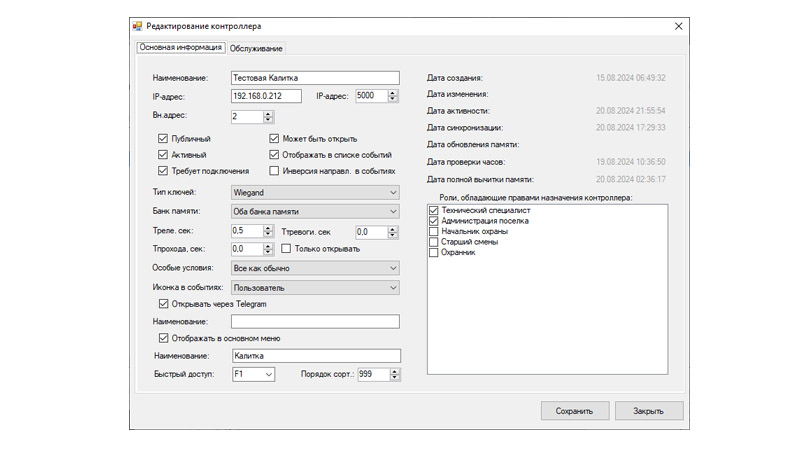Check the Только открывать option
The height and width of the screenshot is (450, 800).
pos(287,248)
